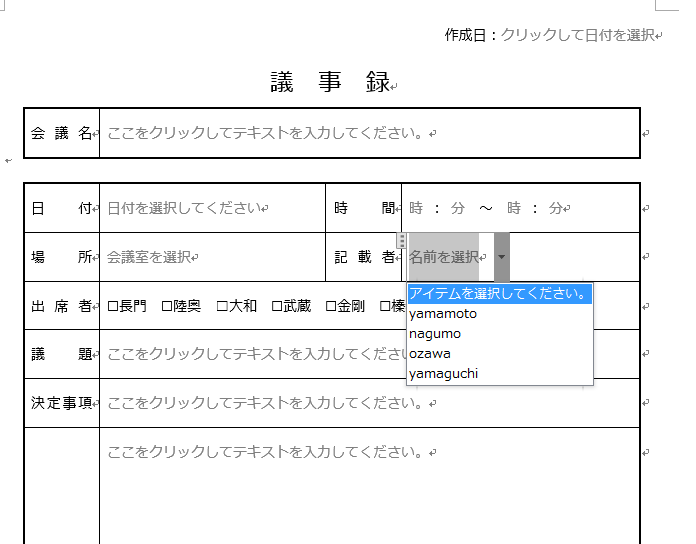Click the dropdown arrow of 名前を選択
This screenshot has height=544, width=696.
point(501,257)
